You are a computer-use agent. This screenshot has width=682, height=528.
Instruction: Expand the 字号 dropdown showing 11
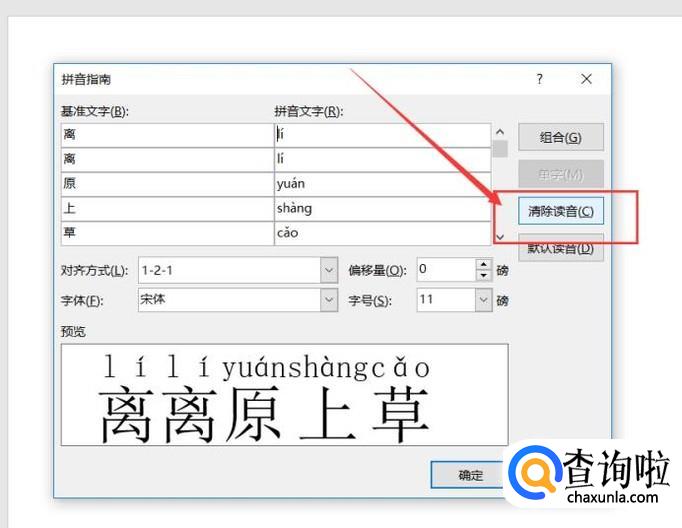coord(483,300)
